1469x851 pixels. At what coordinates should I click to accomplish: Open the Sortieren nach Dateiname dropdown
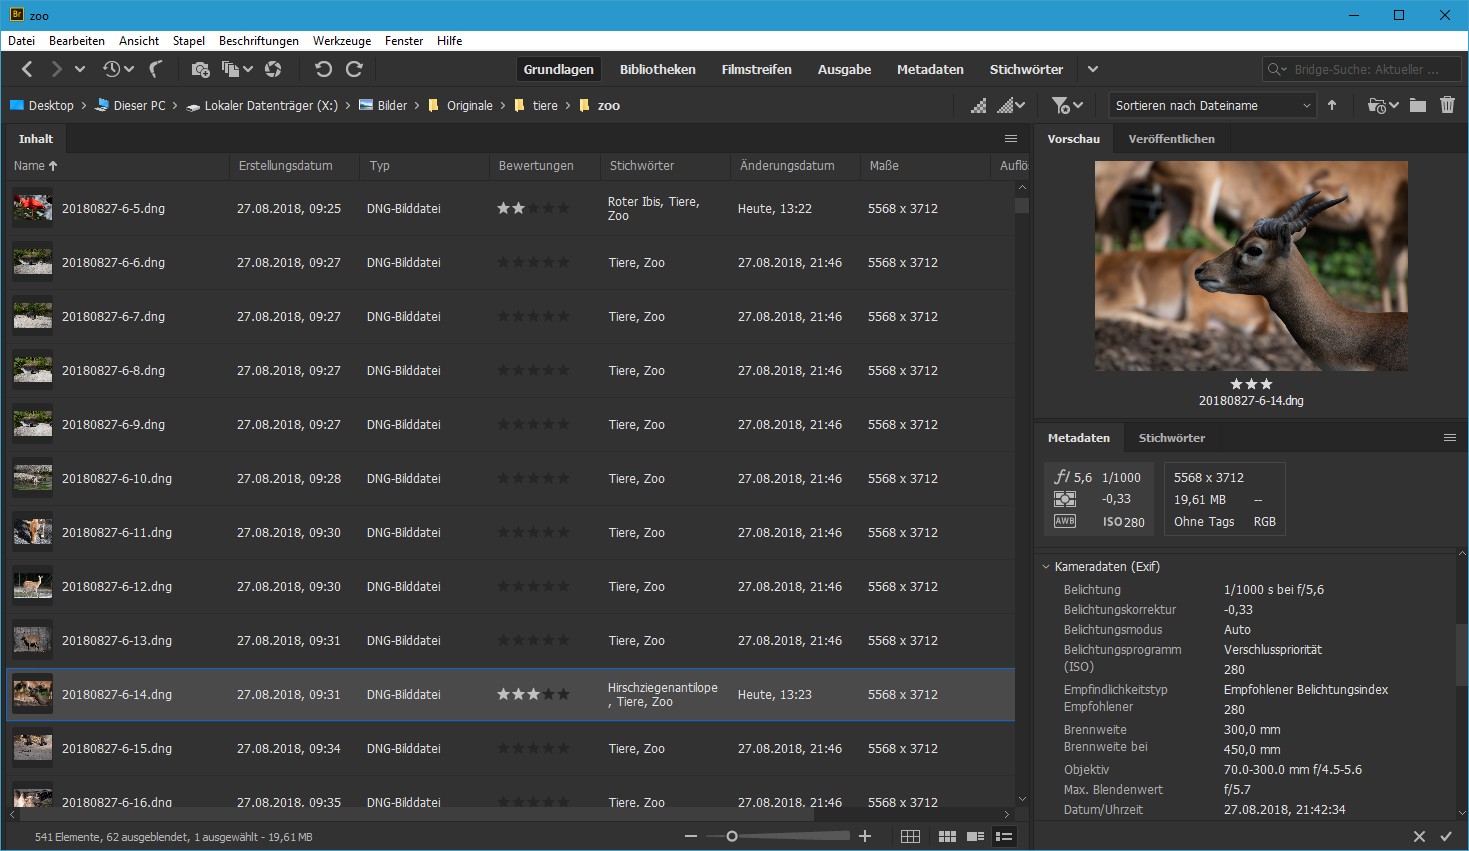[1211, 104]
